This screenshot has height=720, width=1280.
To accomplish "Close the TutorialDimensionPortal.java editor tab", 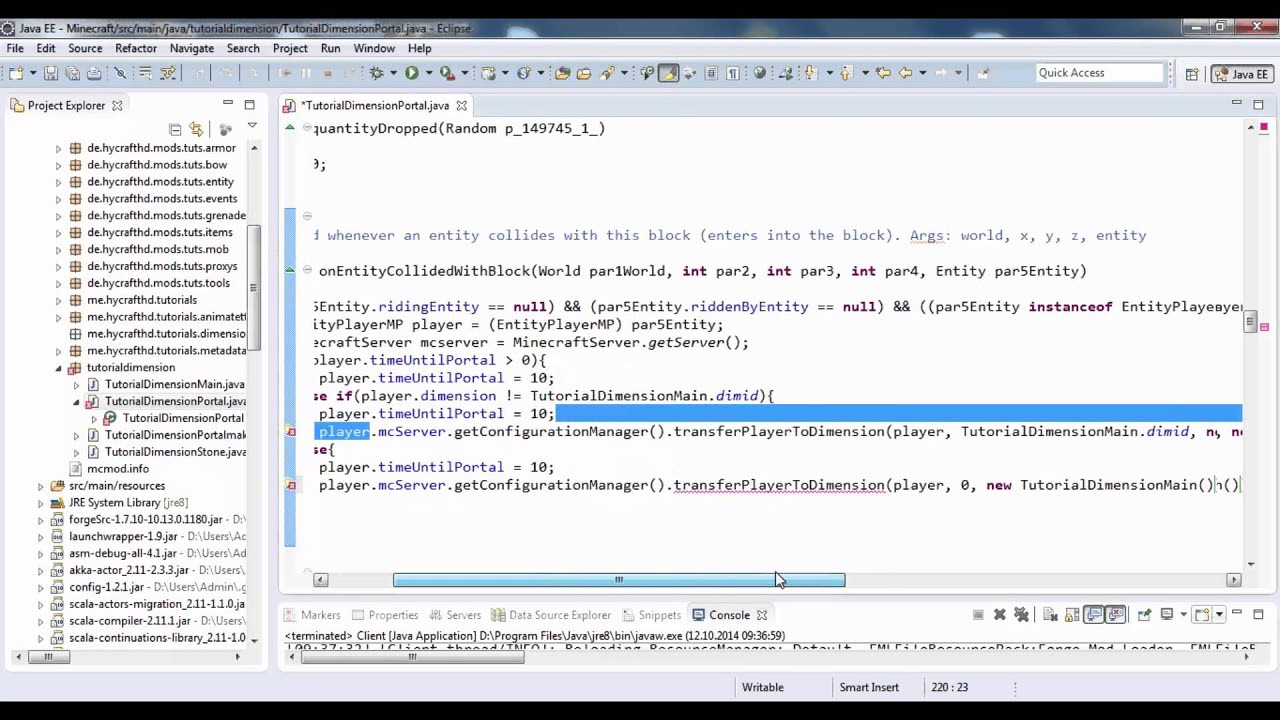I will point(461,105).
